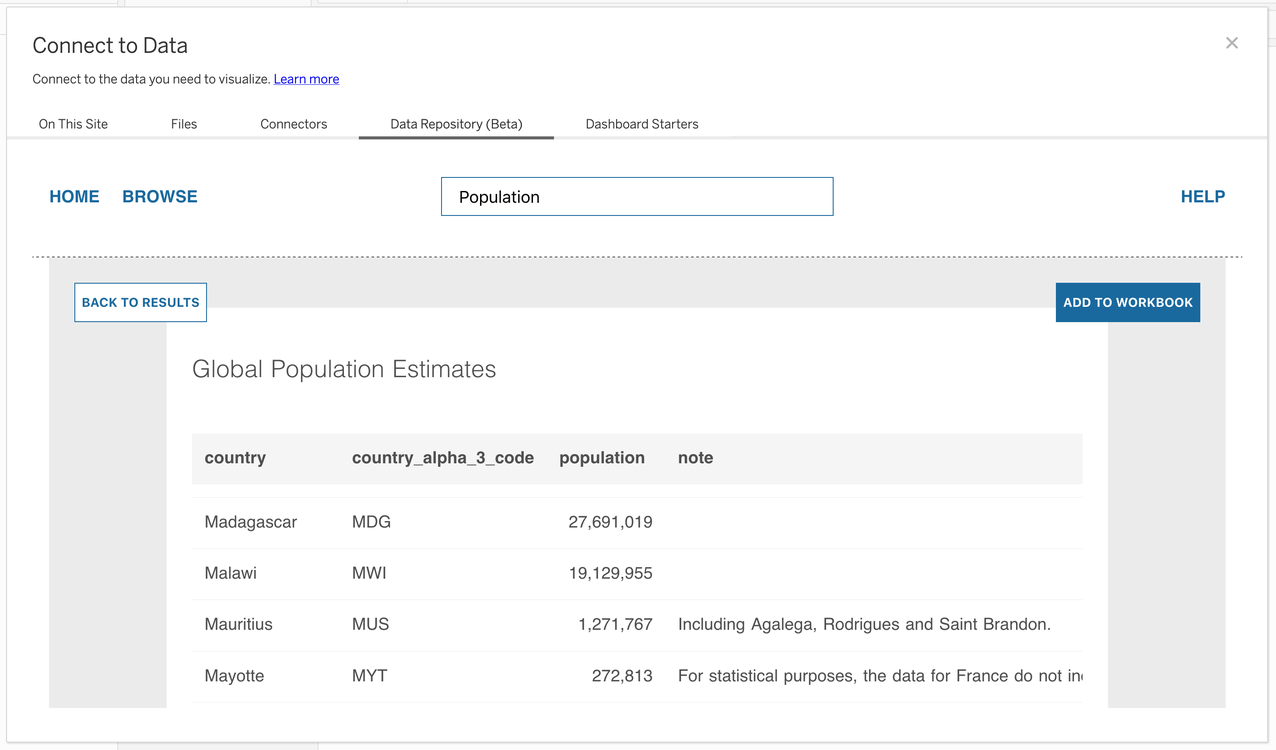
Task: Open the HELP link
Action: [x=1203, y=197]
